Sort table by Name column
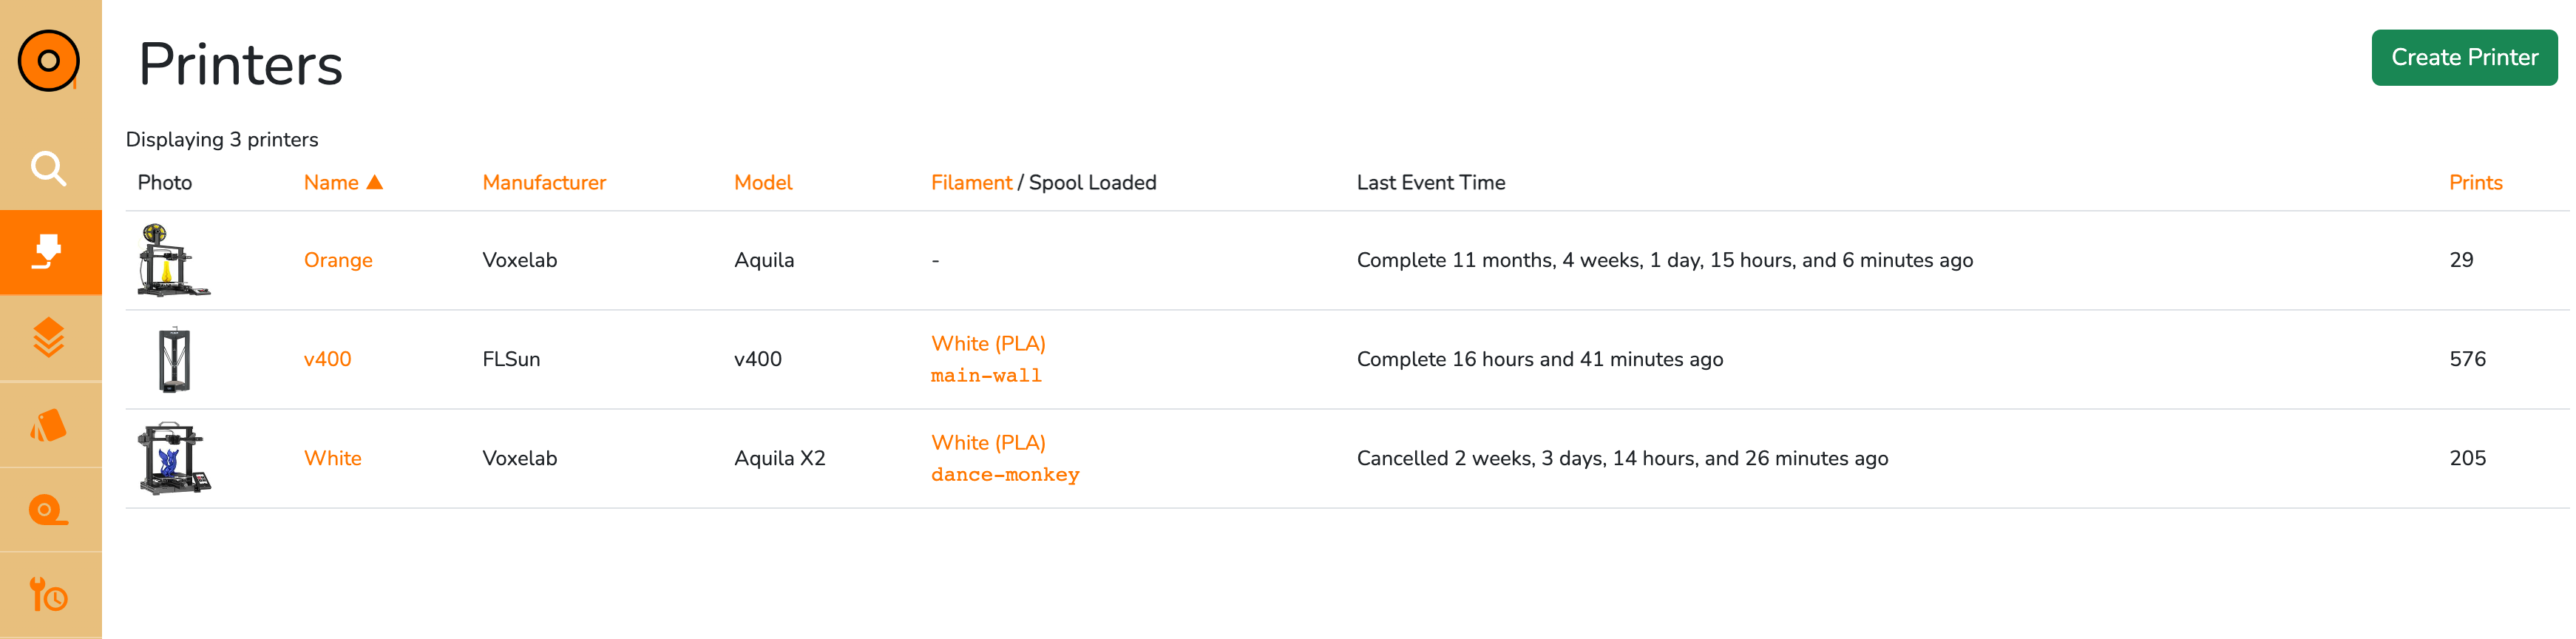The height and width of the screenshot is (639, 2576). 331,183
